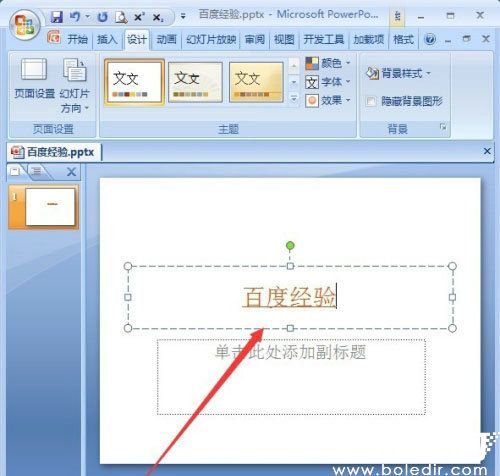Click the right-middle sizing handle of title
Screen dimensions: 500x476
(452, 297)
